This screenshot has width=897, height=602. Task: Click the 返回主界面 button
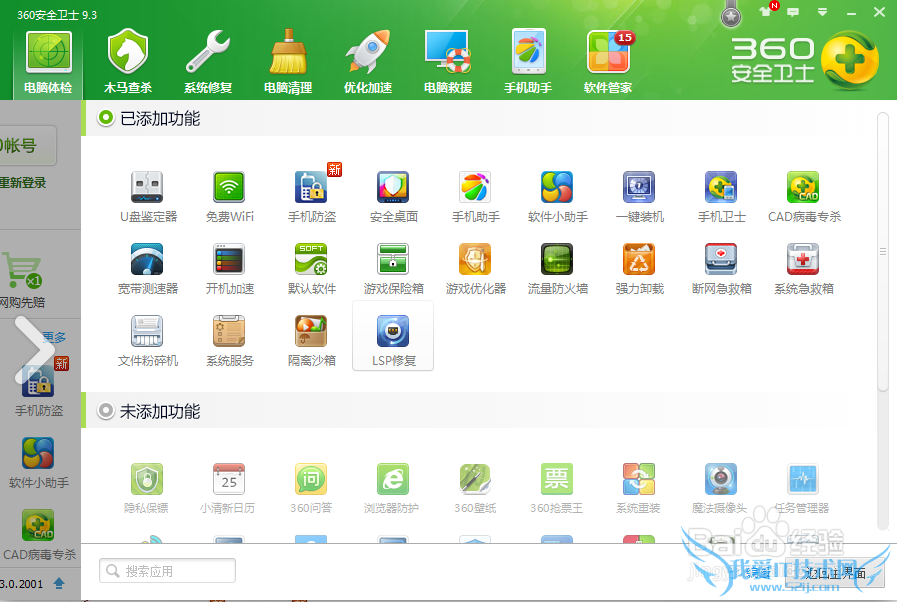click(835, 572)
